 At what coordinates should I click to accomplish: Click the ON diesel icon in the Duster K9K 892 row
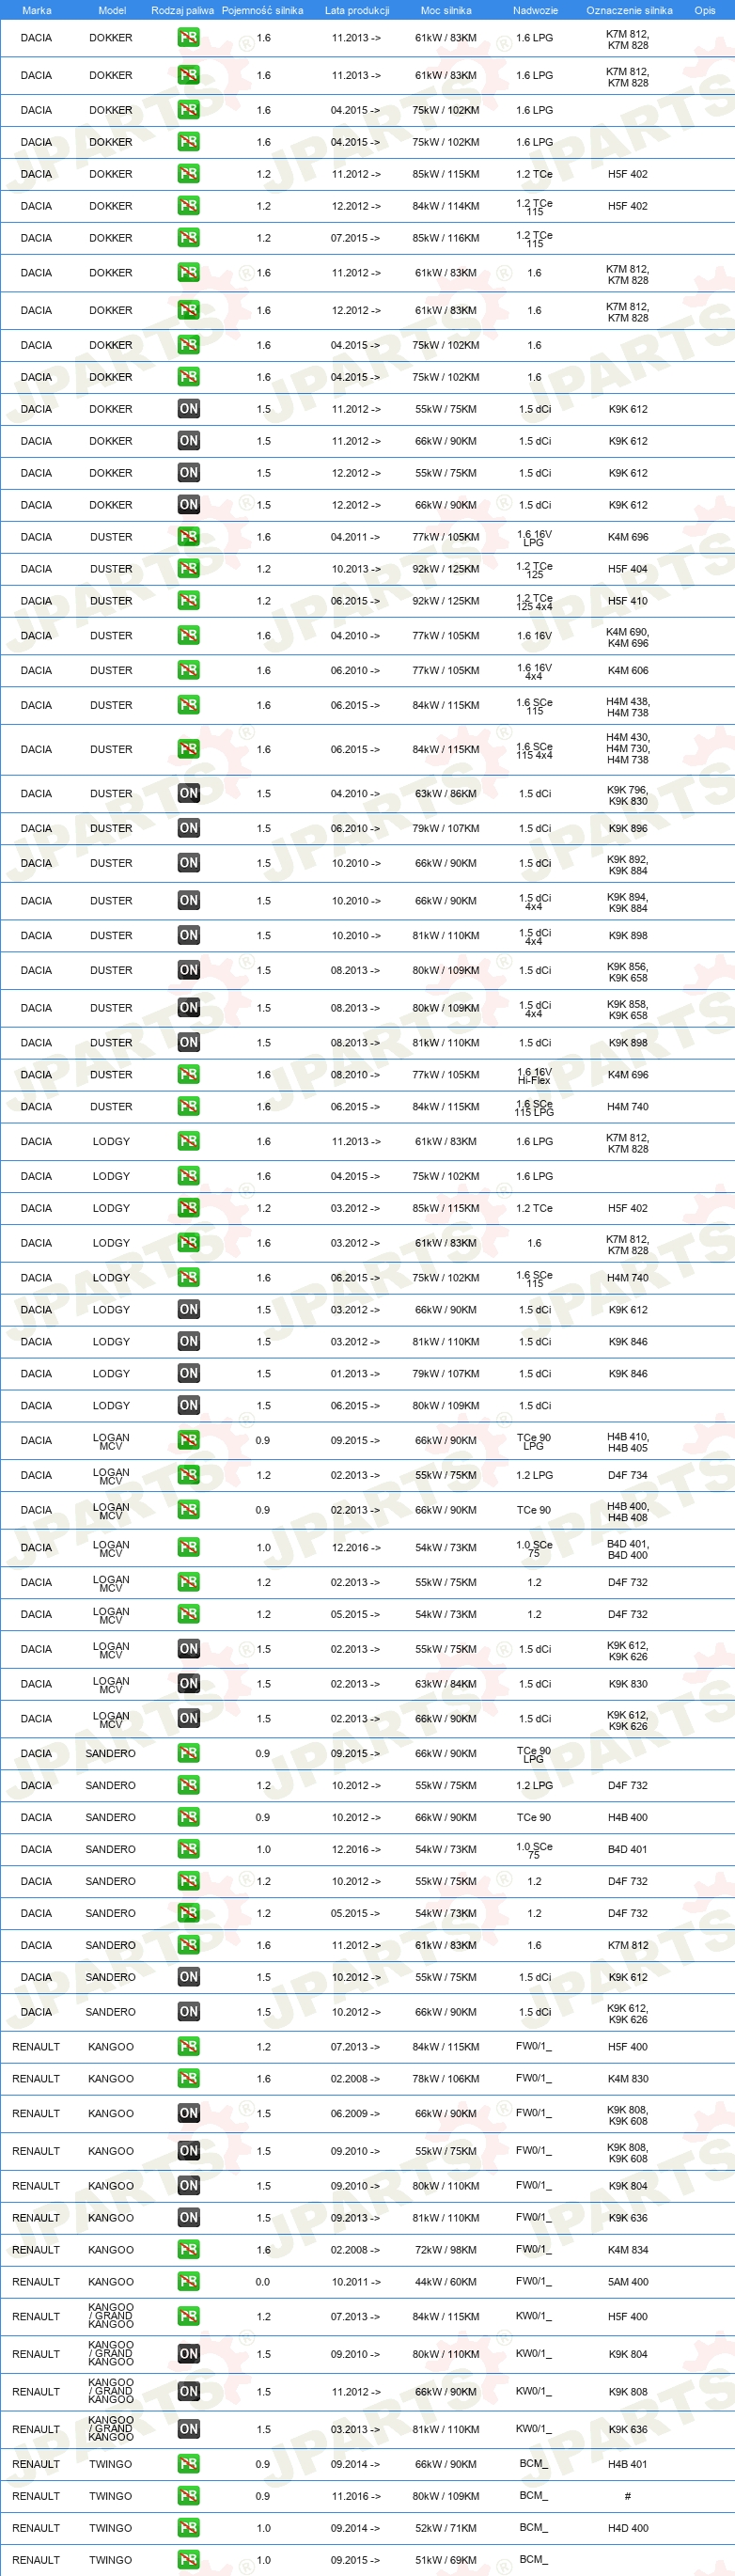tap(188, 864)
